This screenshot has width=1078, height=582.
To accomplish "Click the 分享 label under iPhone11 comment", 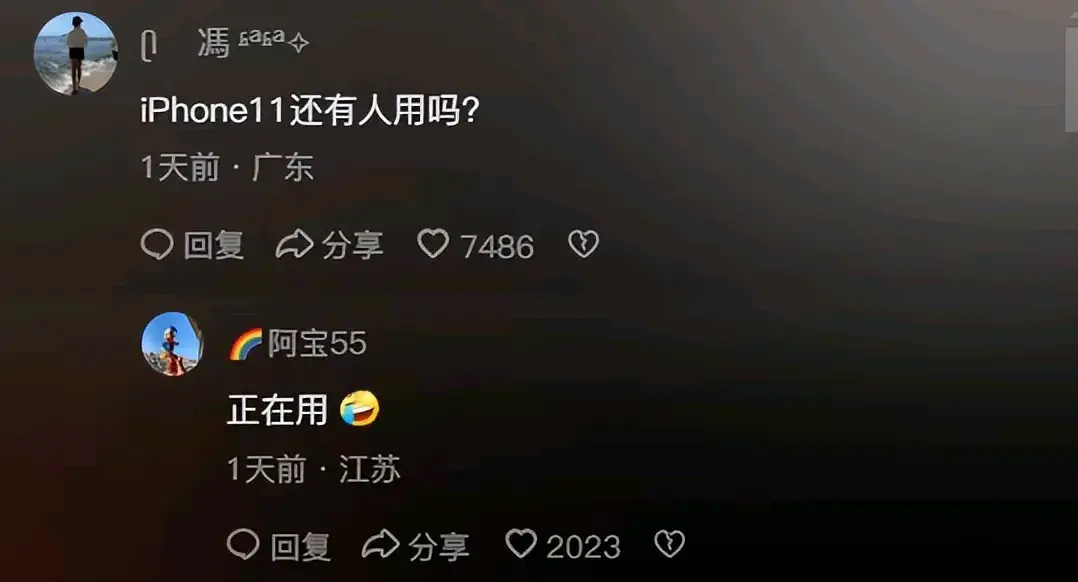I will click(x=352, y=245).
